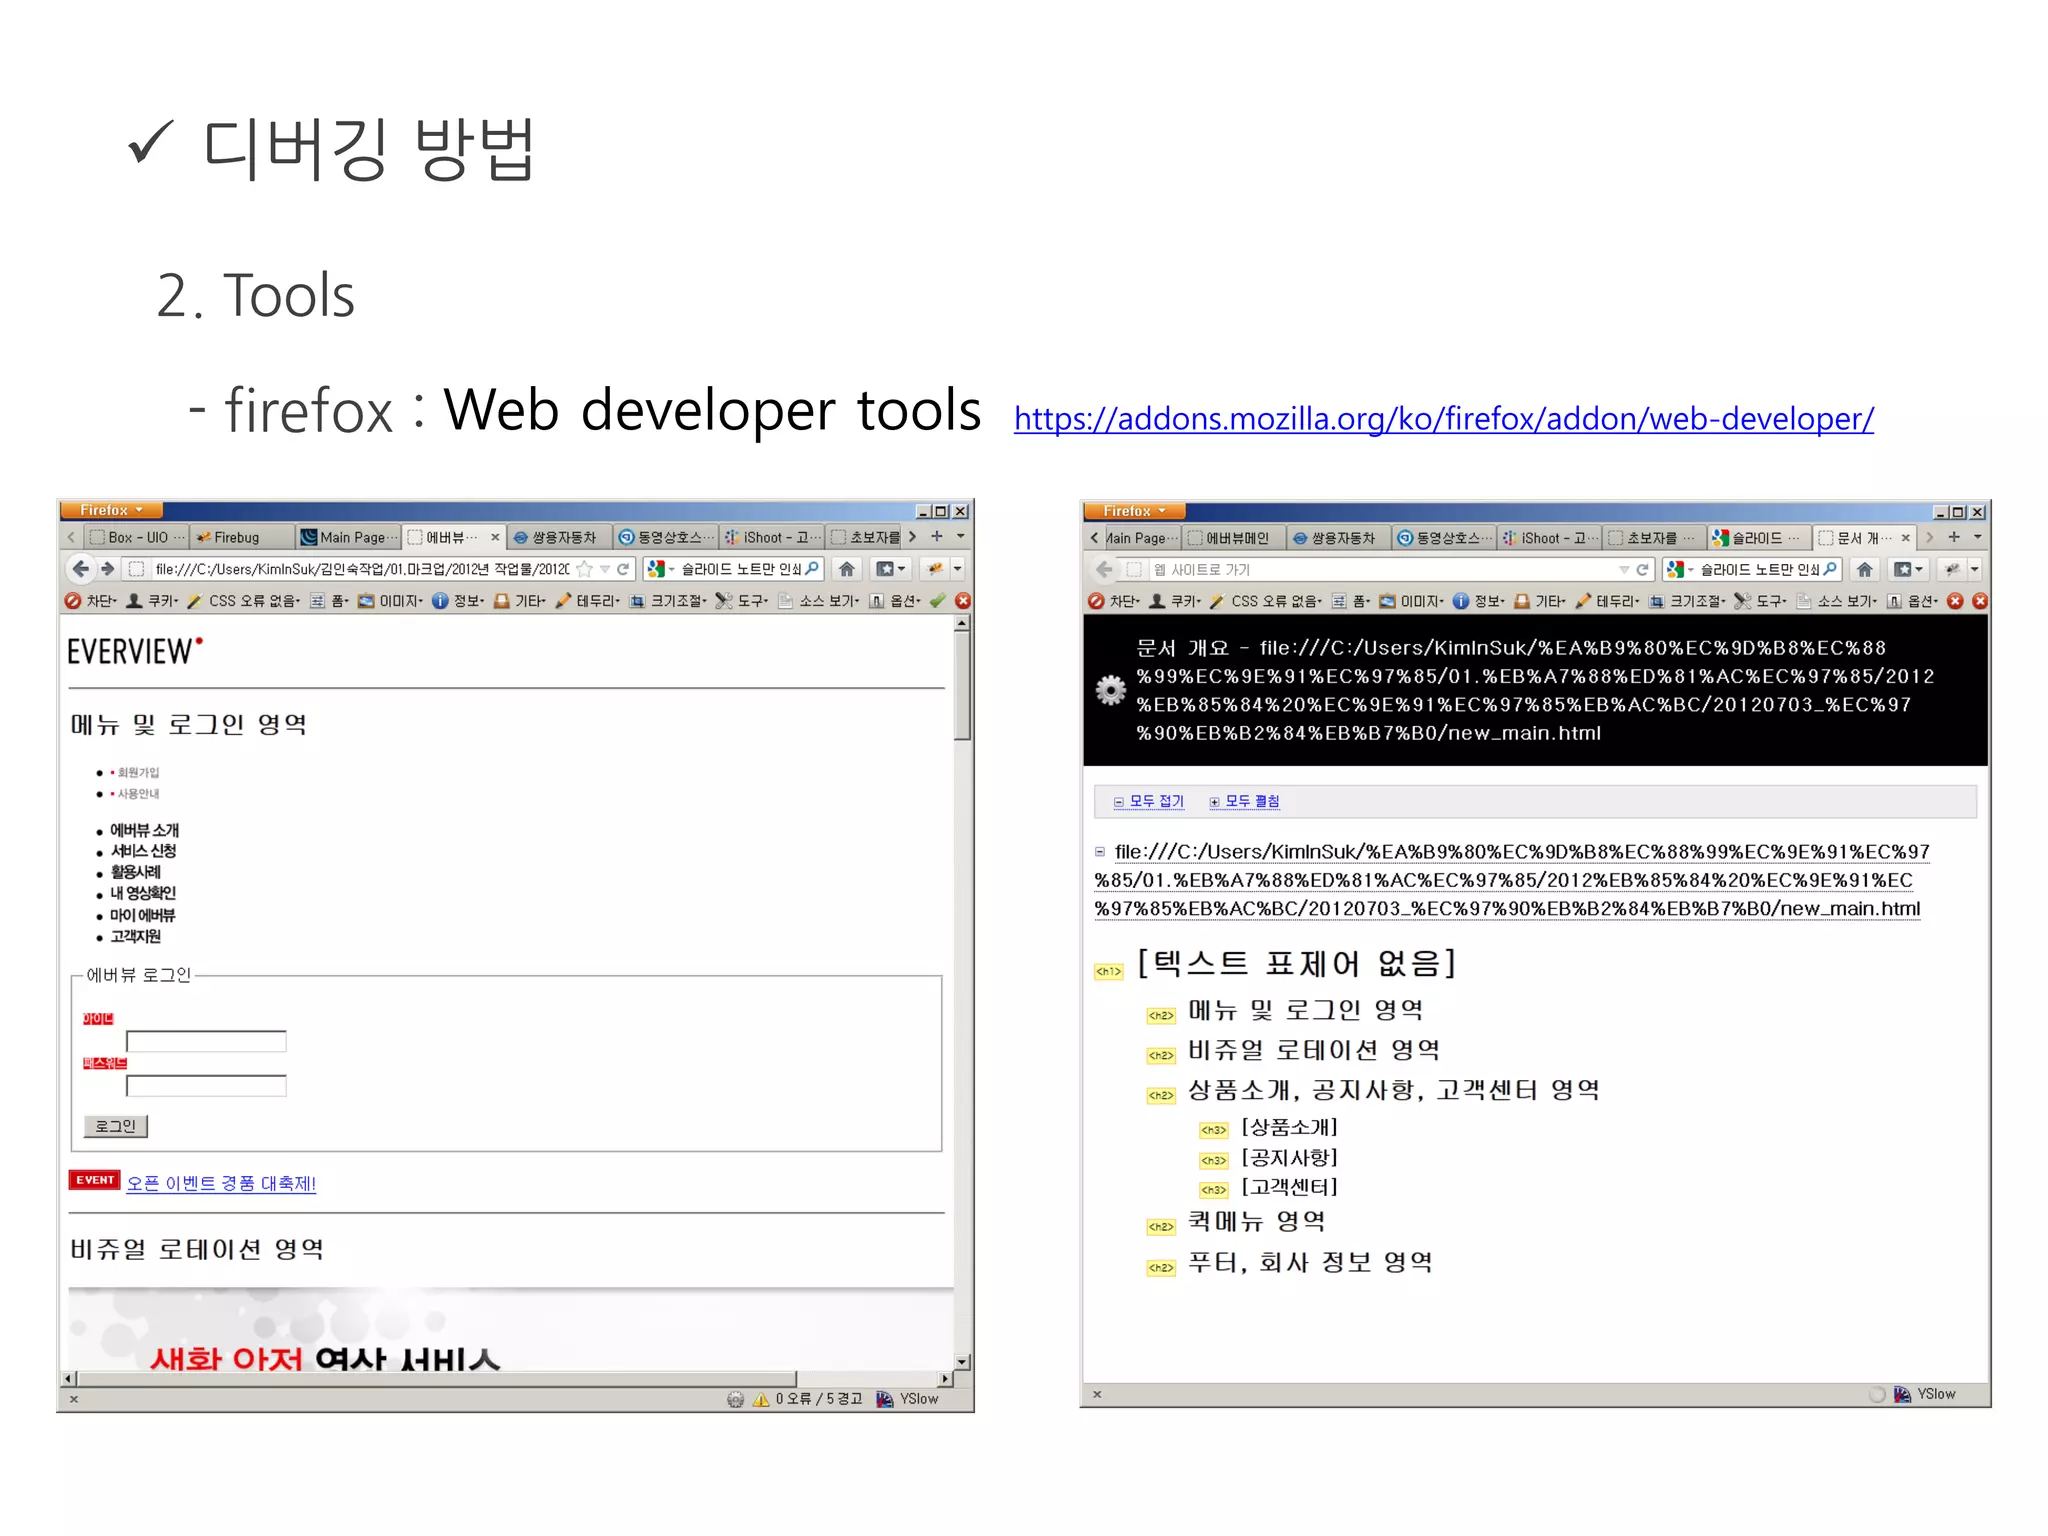Open the Firefox menu in the left window
Viewport: 2048px width, 1536px height.
[111, 510]
